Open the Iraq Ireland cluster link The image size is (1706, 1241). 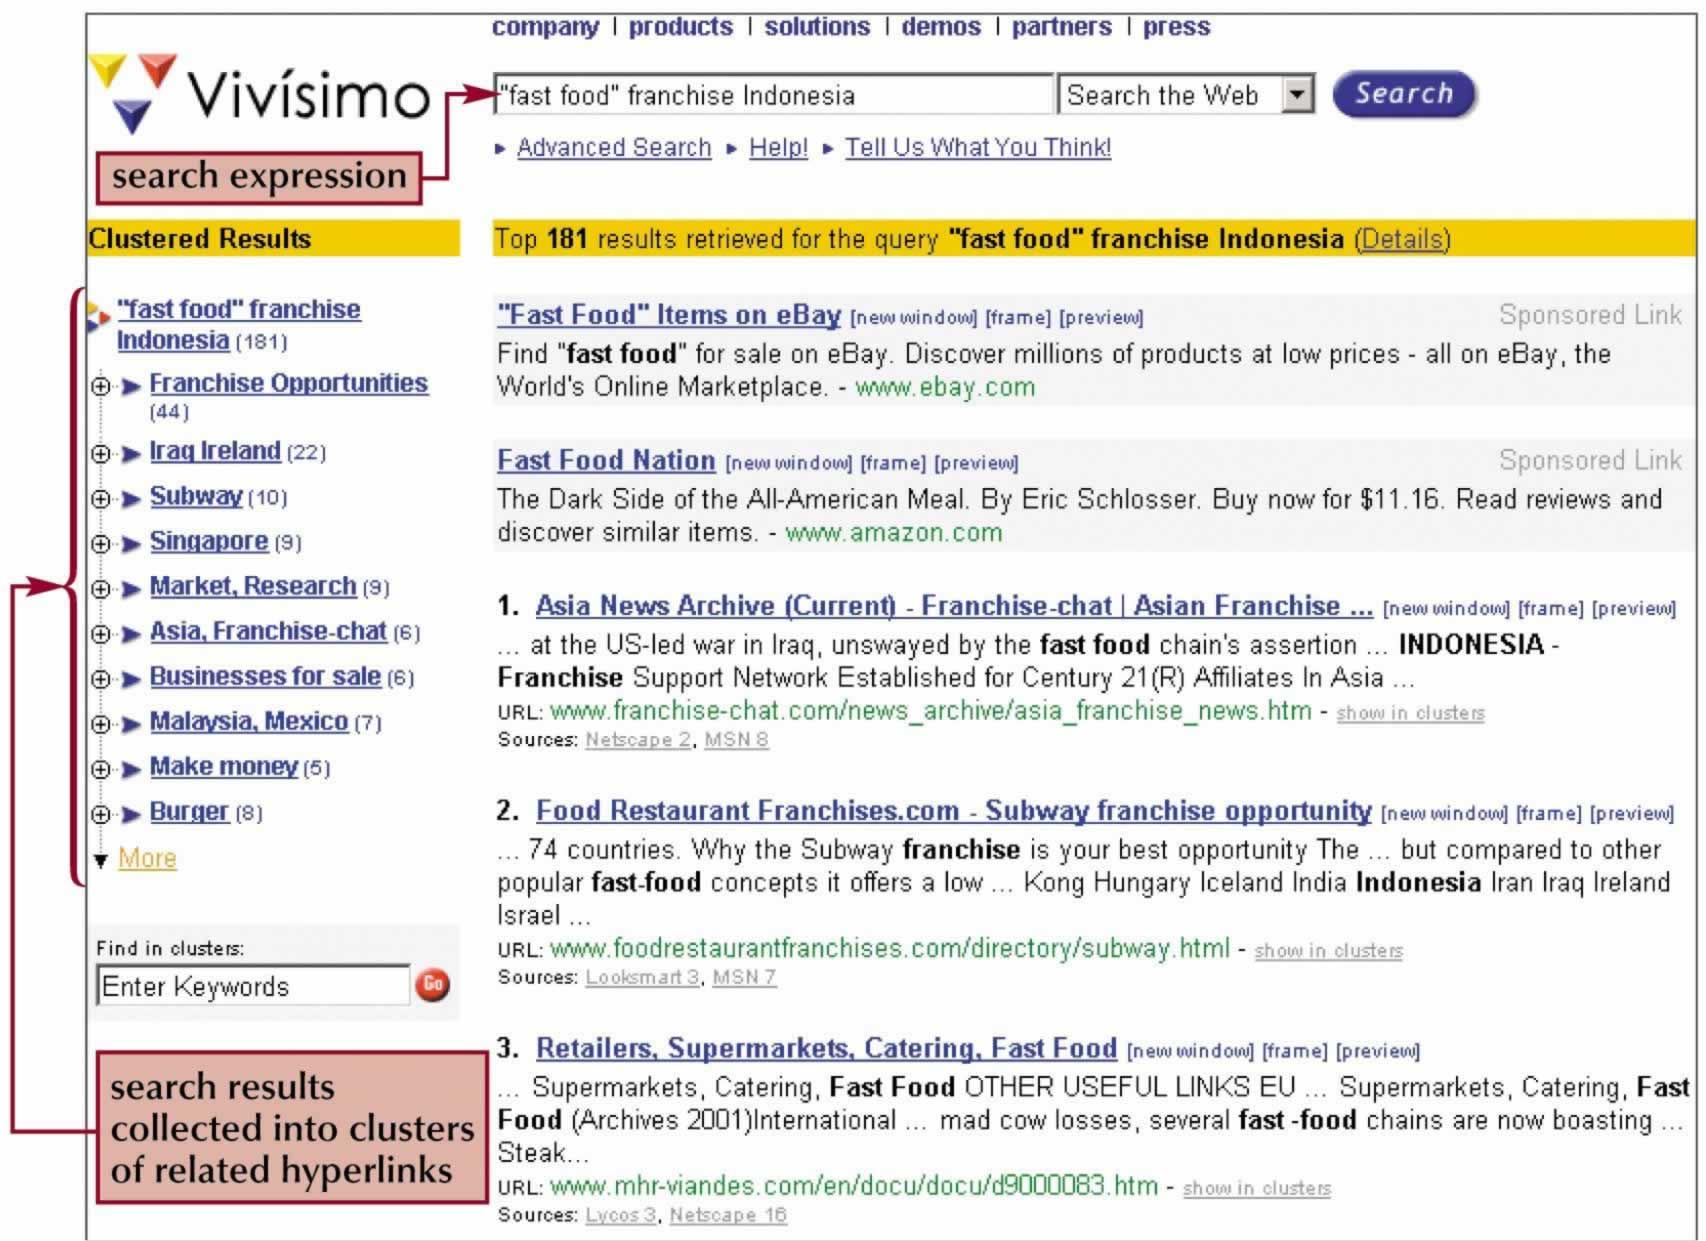tap(215, 451)
